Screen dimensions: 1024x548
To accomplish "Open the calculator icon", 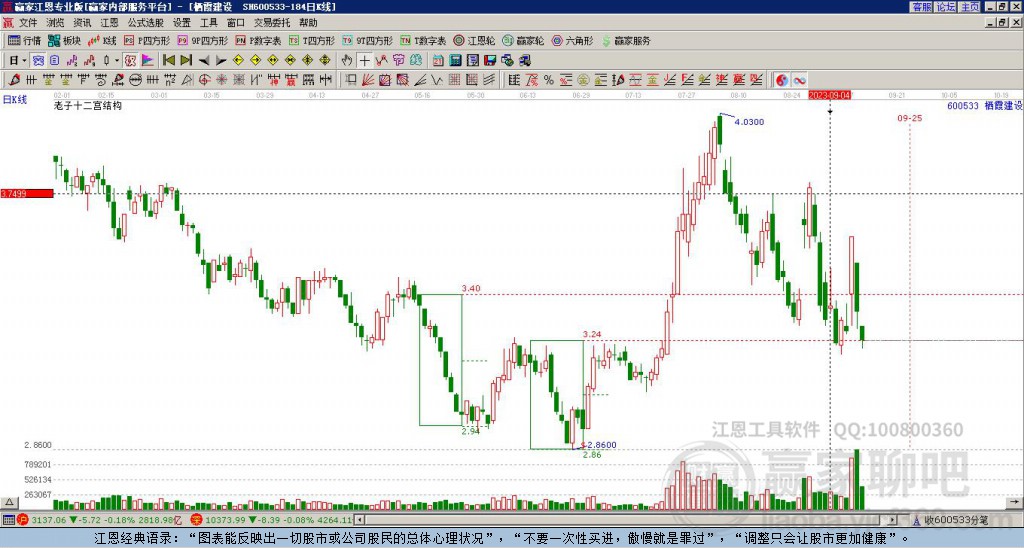I will [455, 61].
